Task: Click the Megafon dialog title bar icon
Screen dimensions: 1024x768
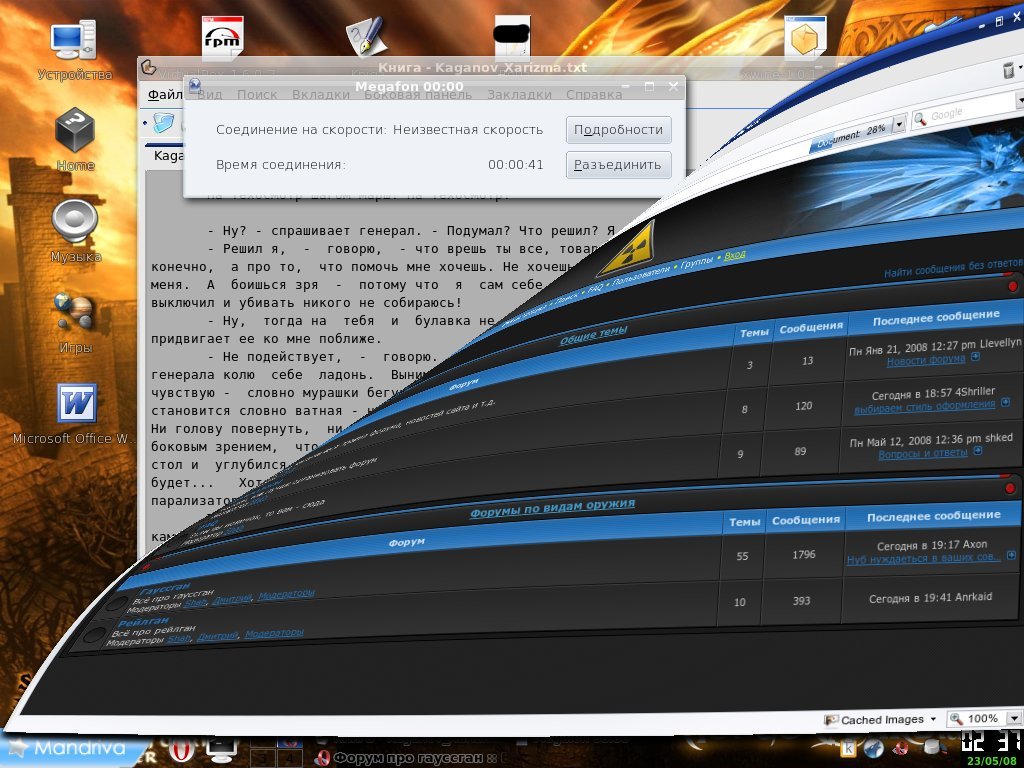Action: [195, 85]
